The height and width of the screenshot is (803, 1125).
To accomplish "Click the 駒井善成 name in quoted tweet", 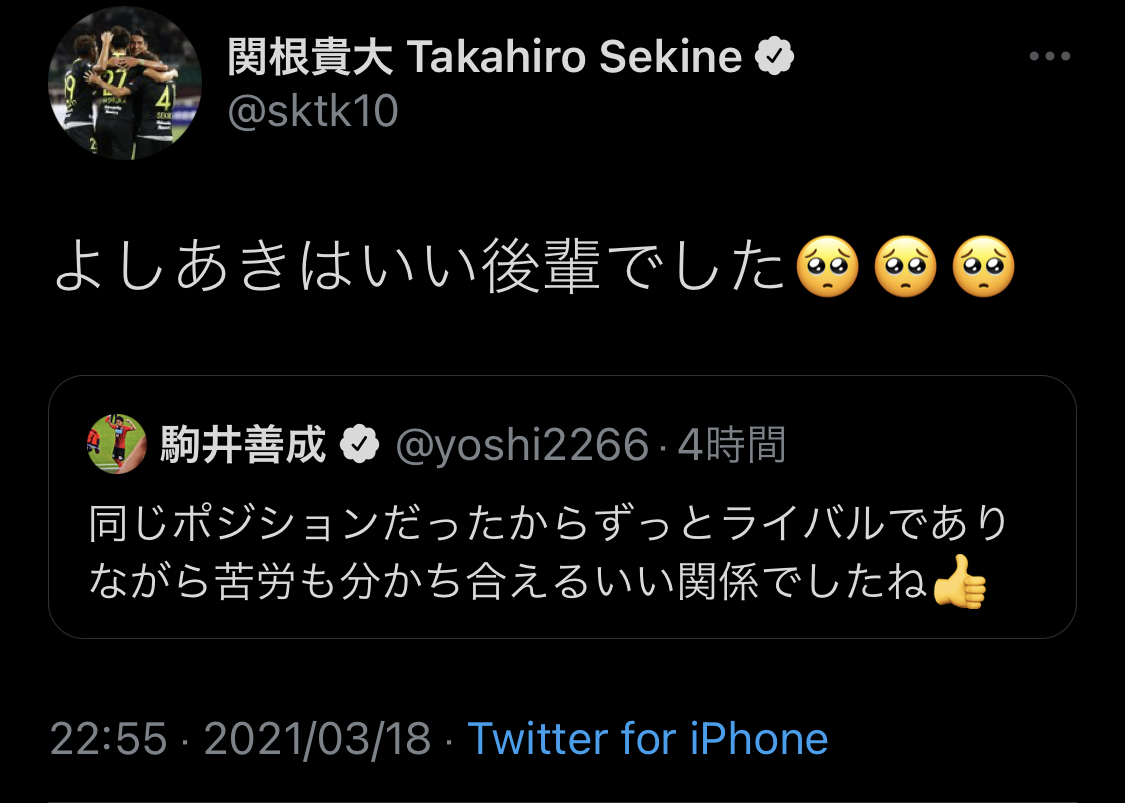I will pyautogui.click(x=244, y=445).
